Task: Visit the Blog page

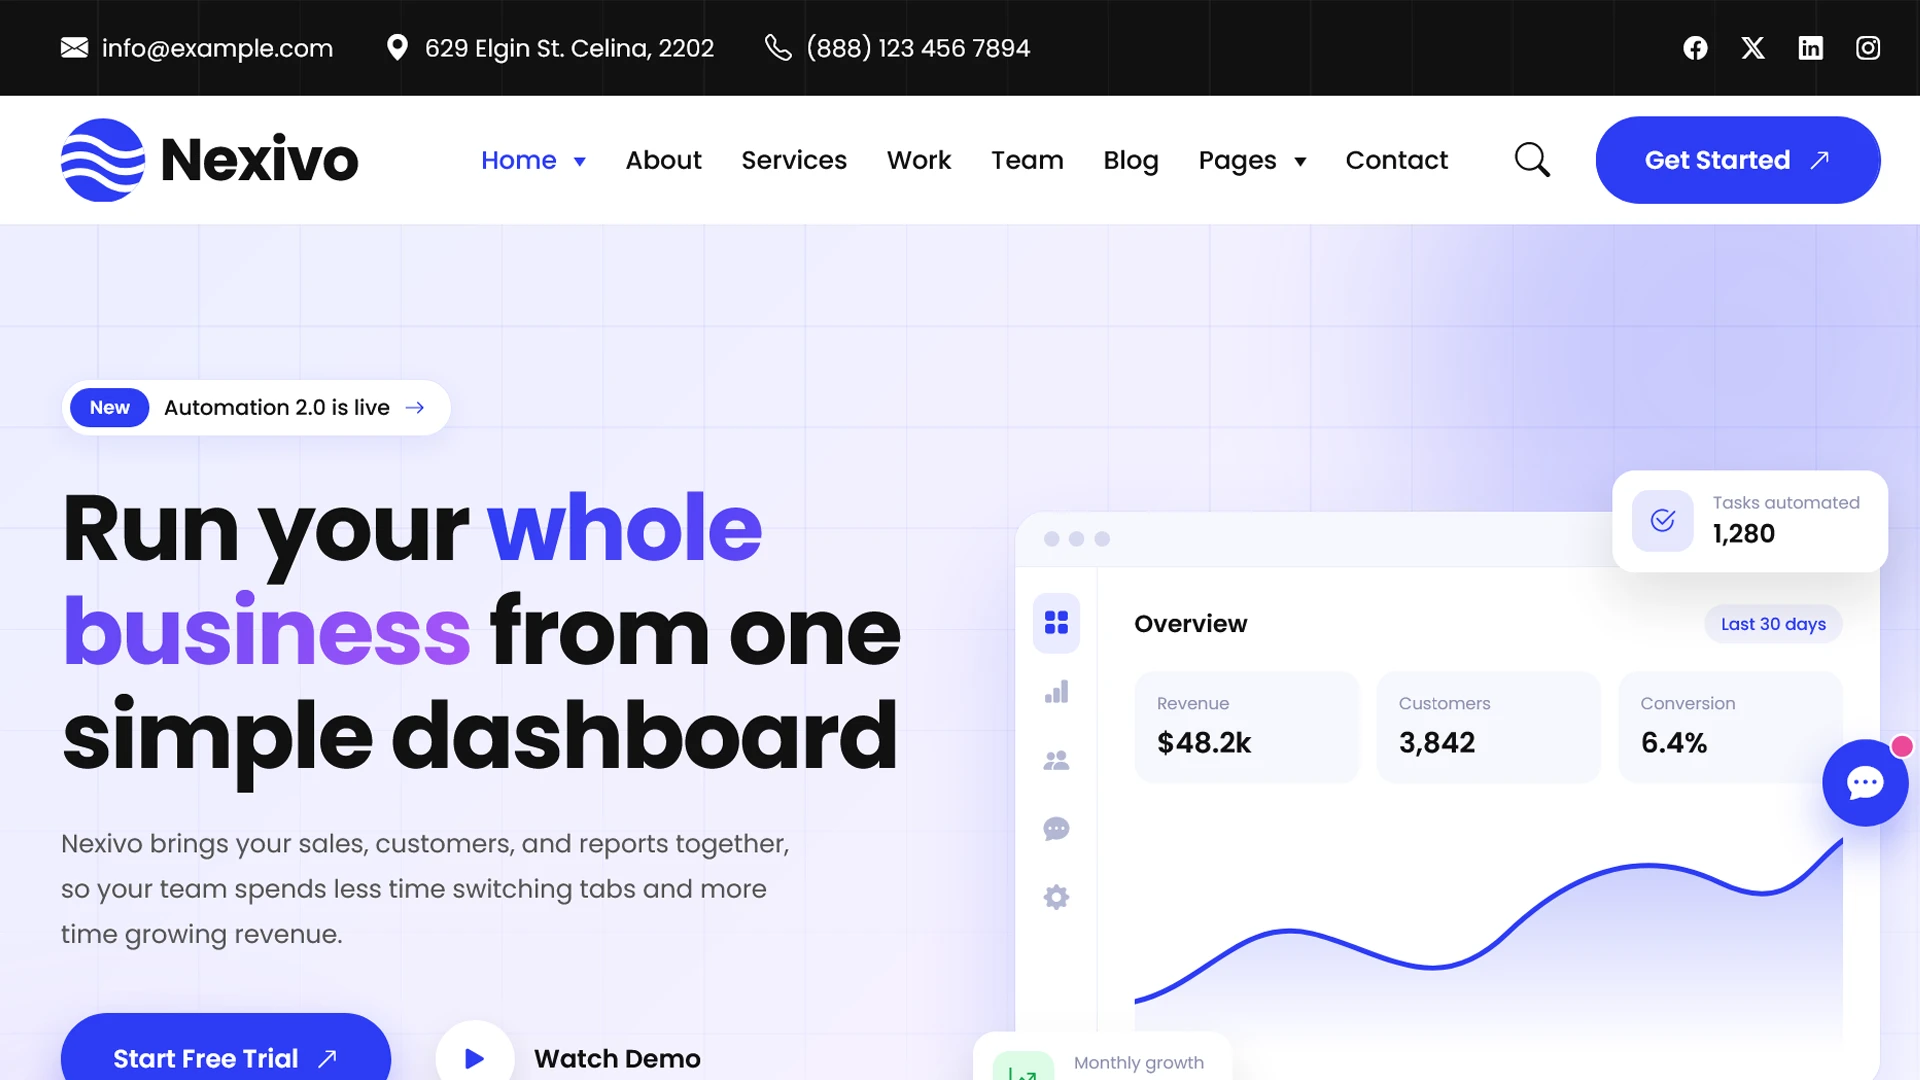Action: click(x=1131, y=160)
